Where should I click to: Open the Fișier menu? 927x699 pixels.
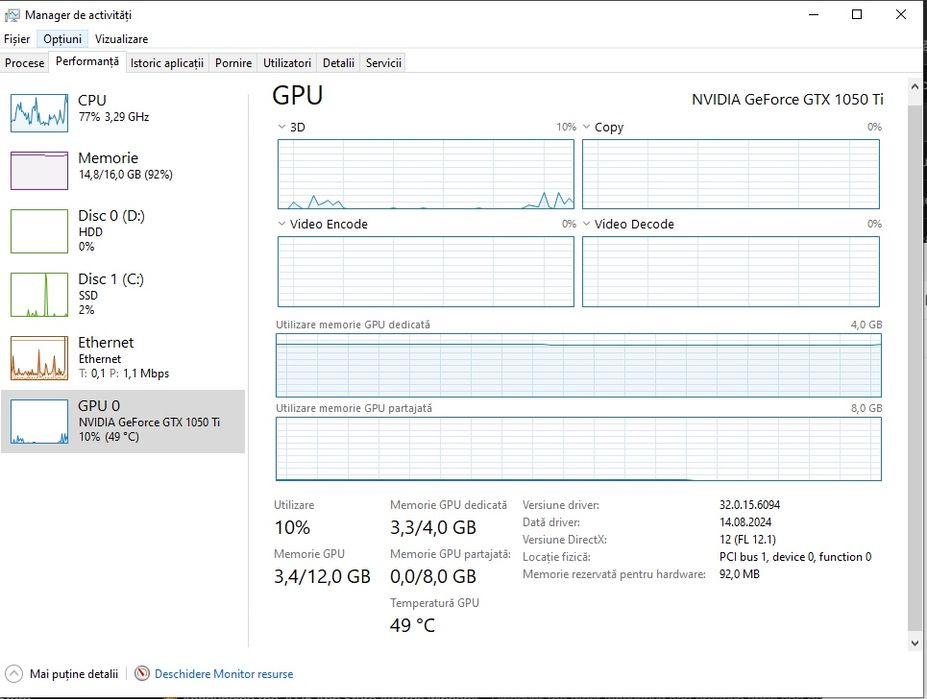tap(17, 39)
